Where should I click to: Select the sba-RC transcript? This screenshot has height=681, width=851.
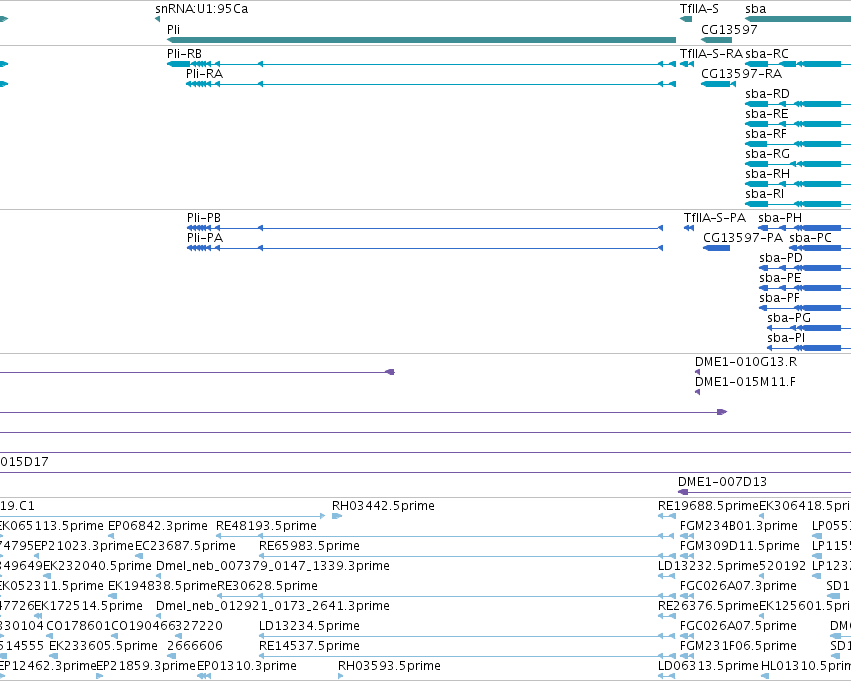(798, 64)
